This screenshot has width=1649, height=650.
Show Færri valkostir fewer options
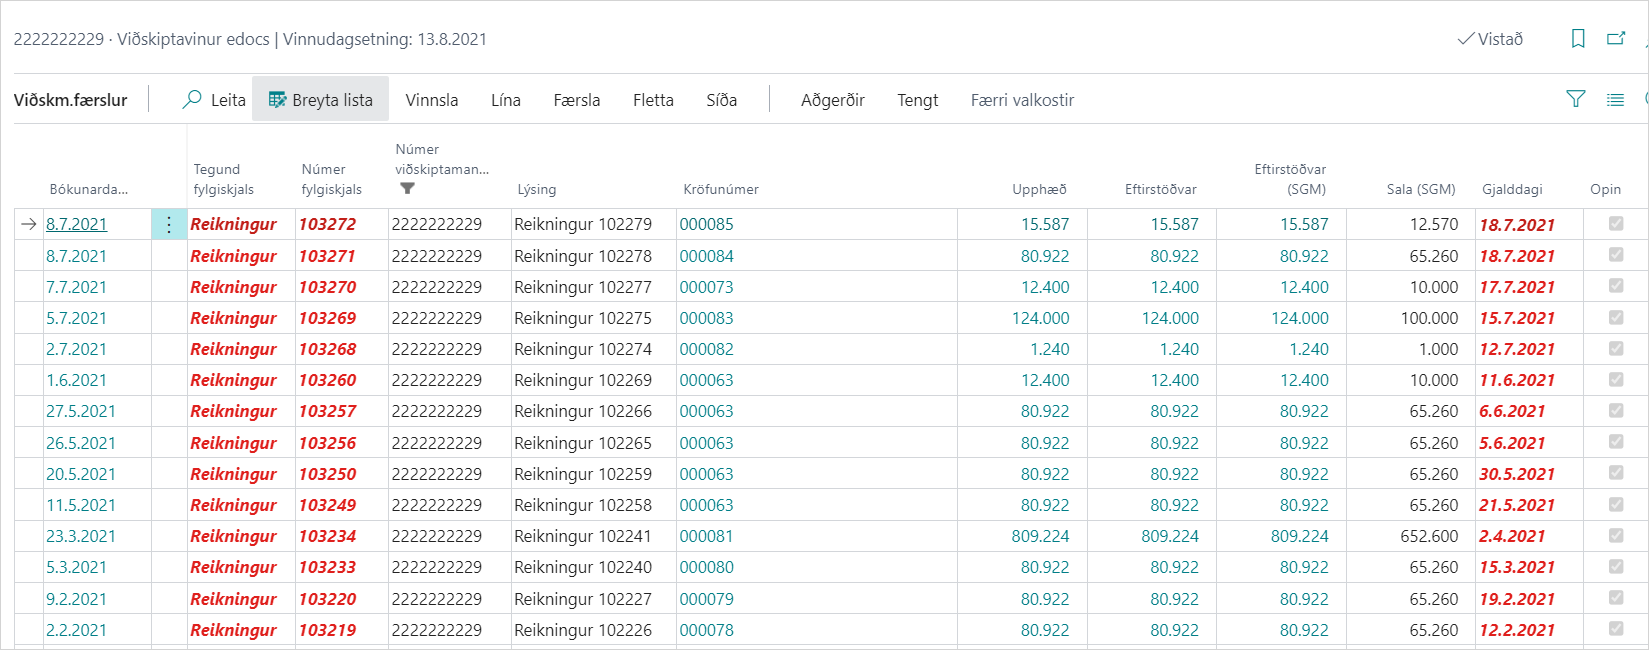click(1022, 100)
